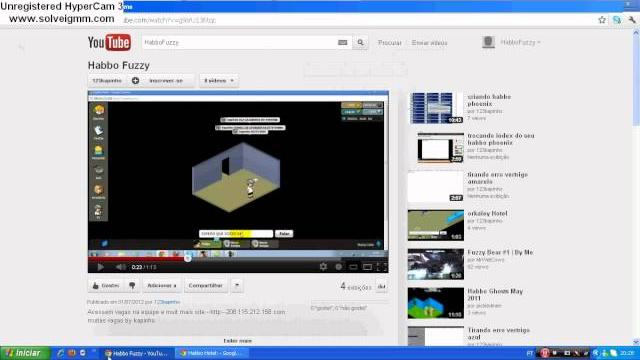This screenshot has height=360, width=640.
Task: Click the search input field
Action: 239,42
